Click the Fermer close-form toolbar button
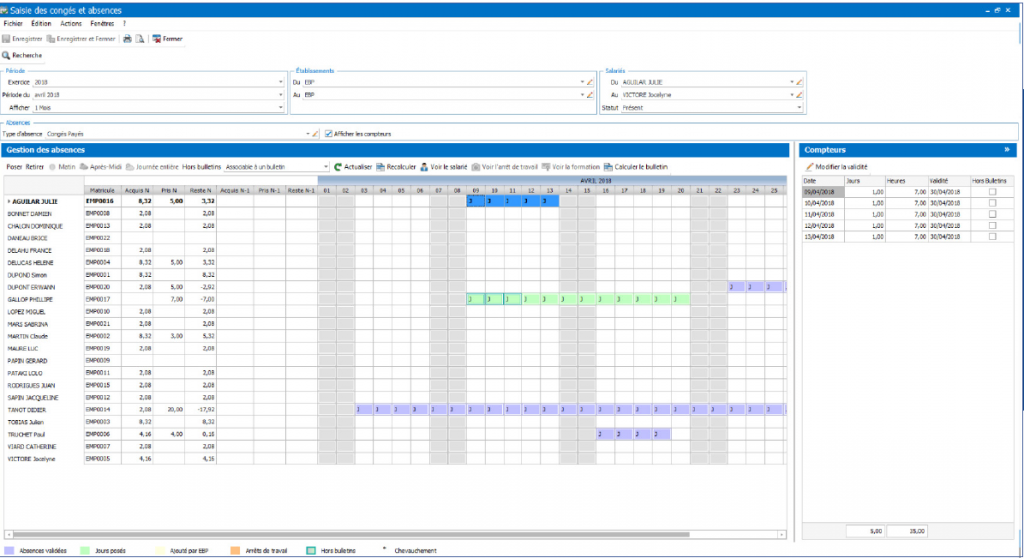The width and height of the screenshot is (1024, 558). click(x=168, y=39)
